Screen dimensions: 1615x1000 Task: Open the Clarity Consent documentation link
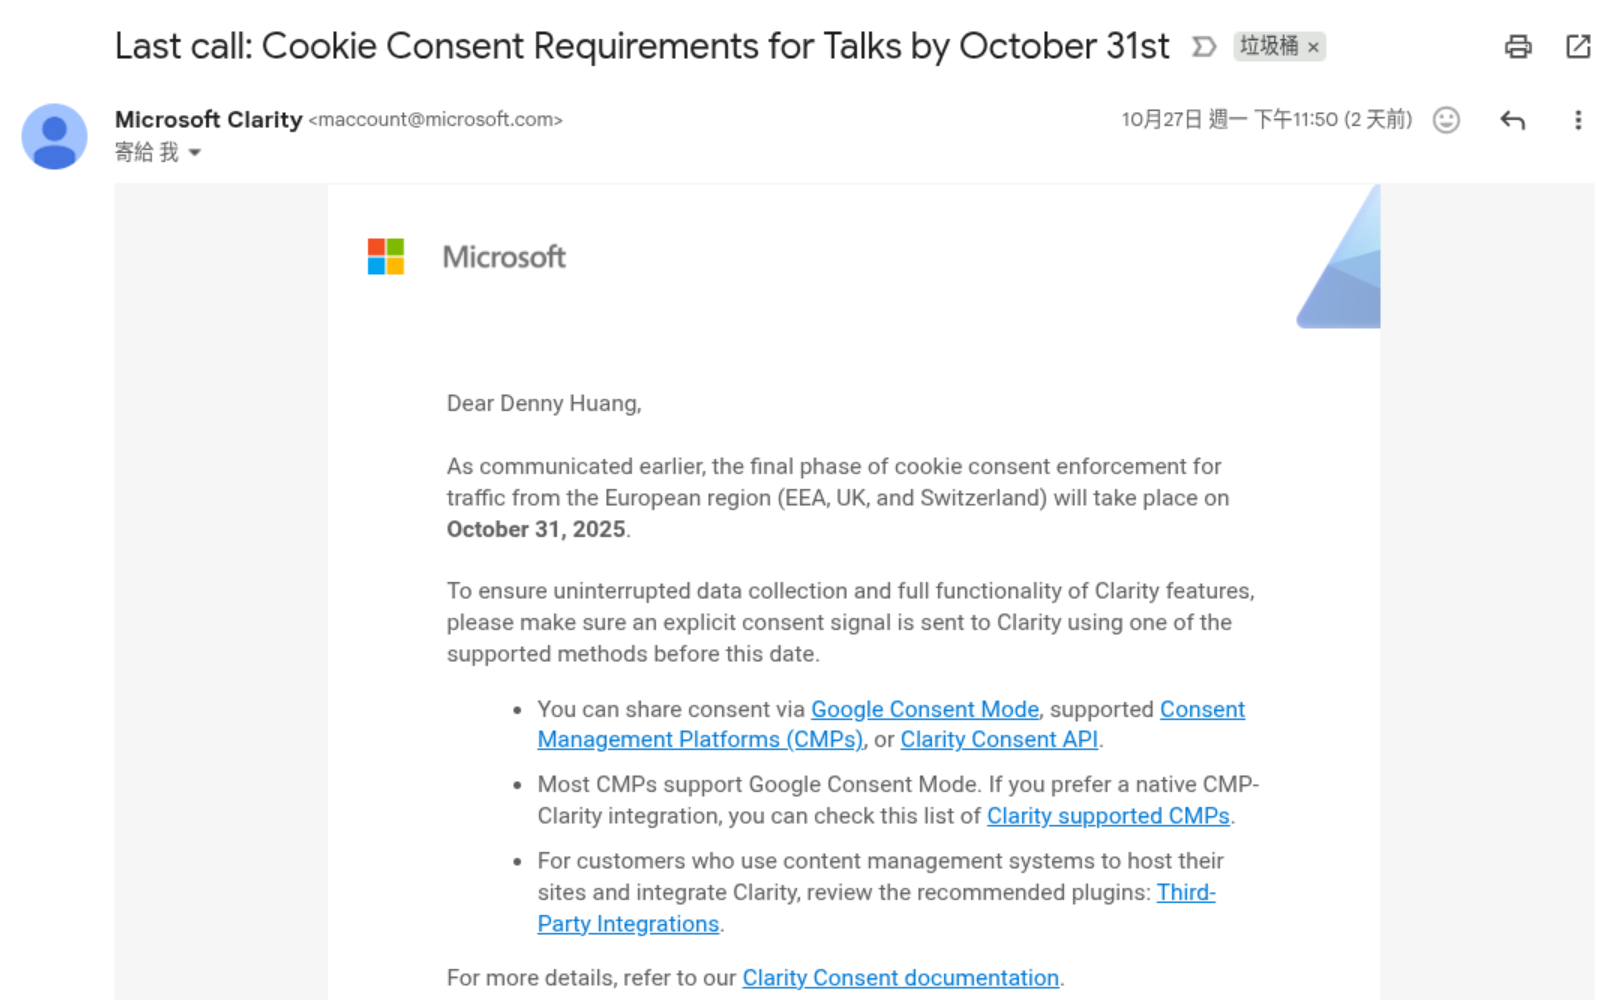pos(900,978)
